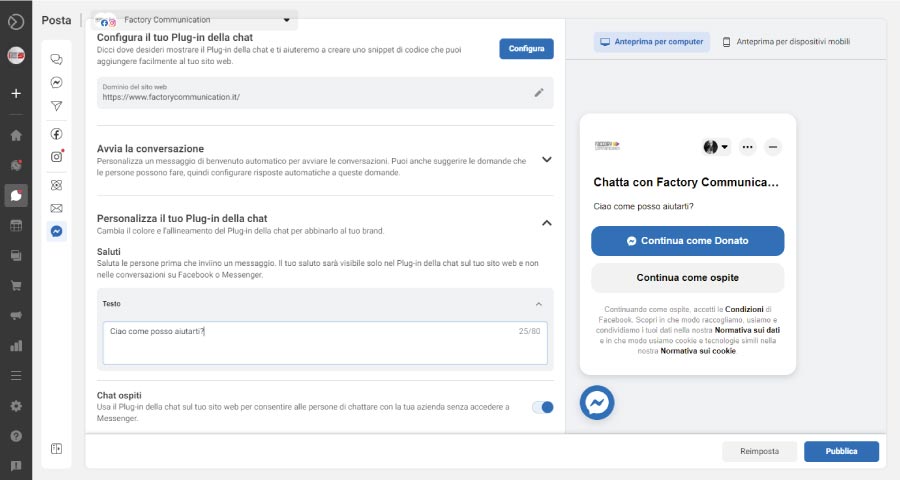Collapse Personalizza il tuo Plug-in section

(x=547, y=223)
